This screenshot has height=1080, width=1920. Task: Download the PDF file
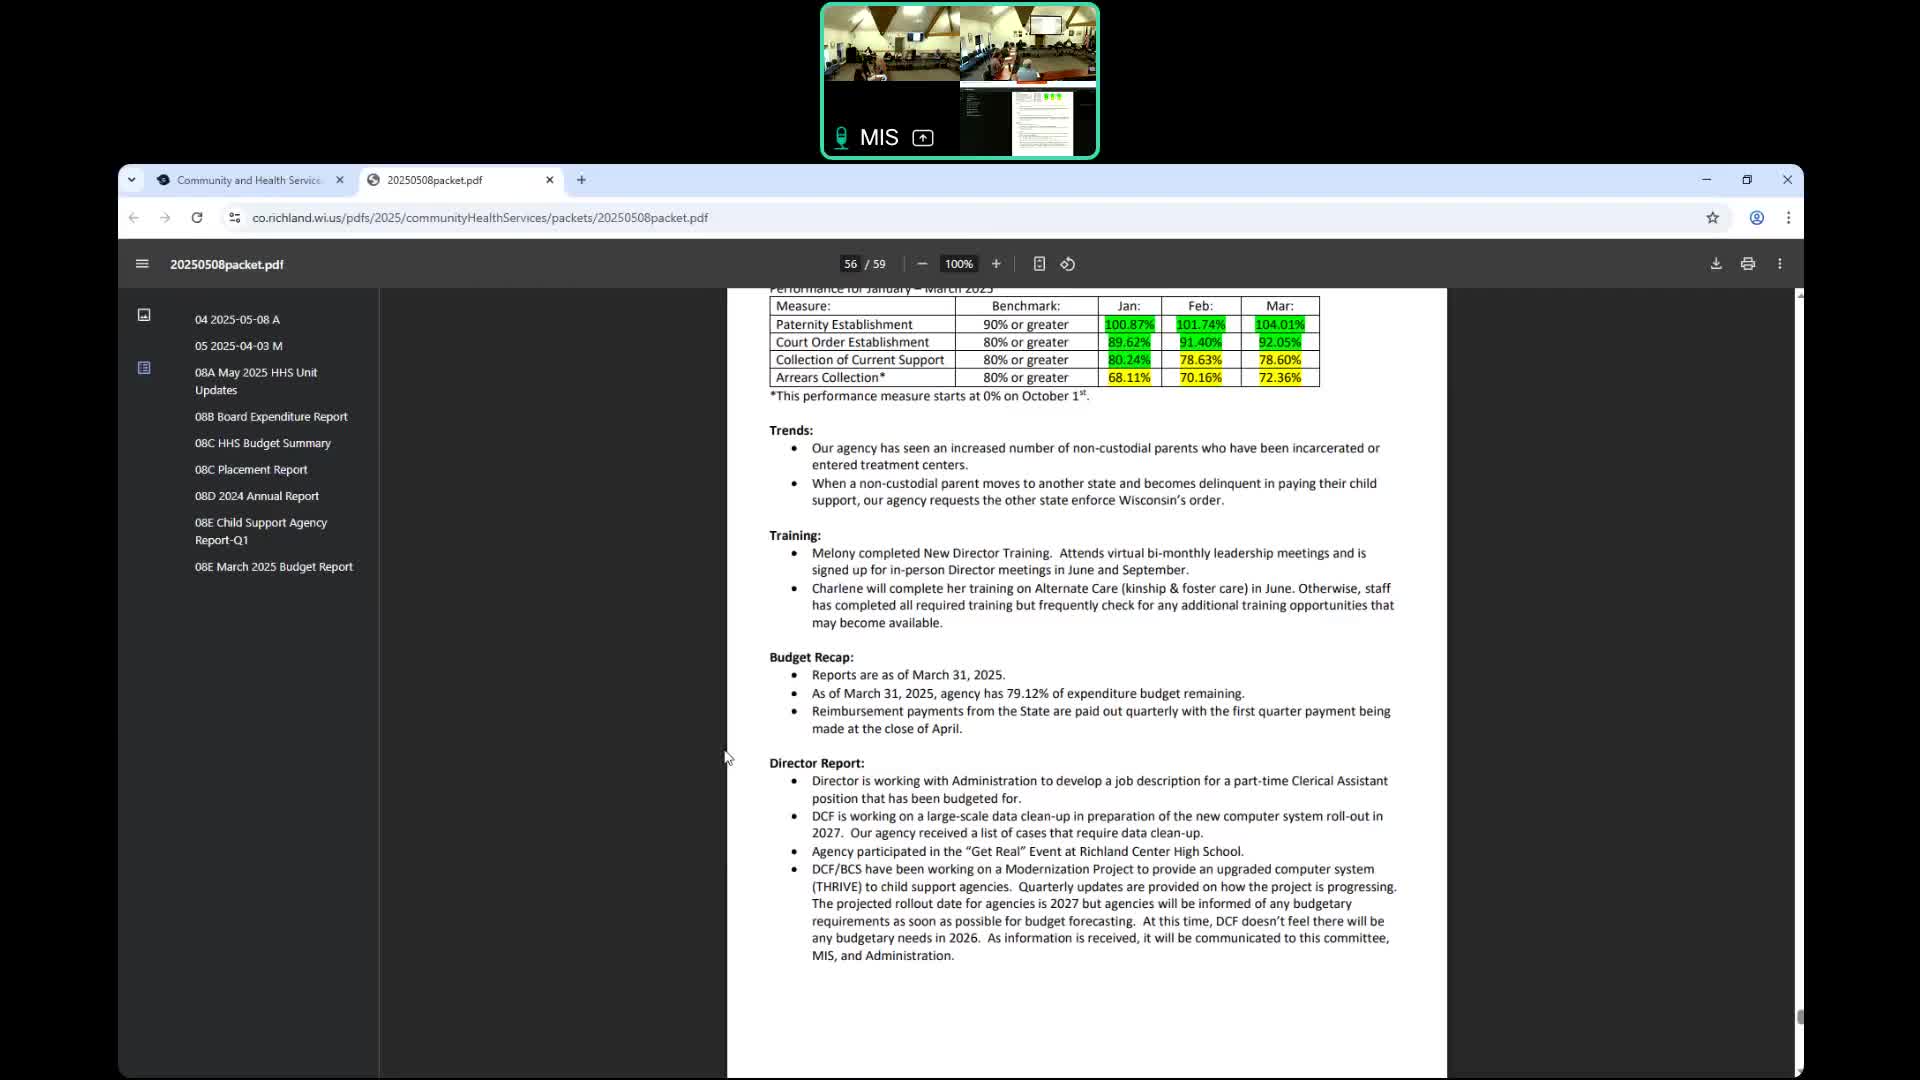[1716, 264]
